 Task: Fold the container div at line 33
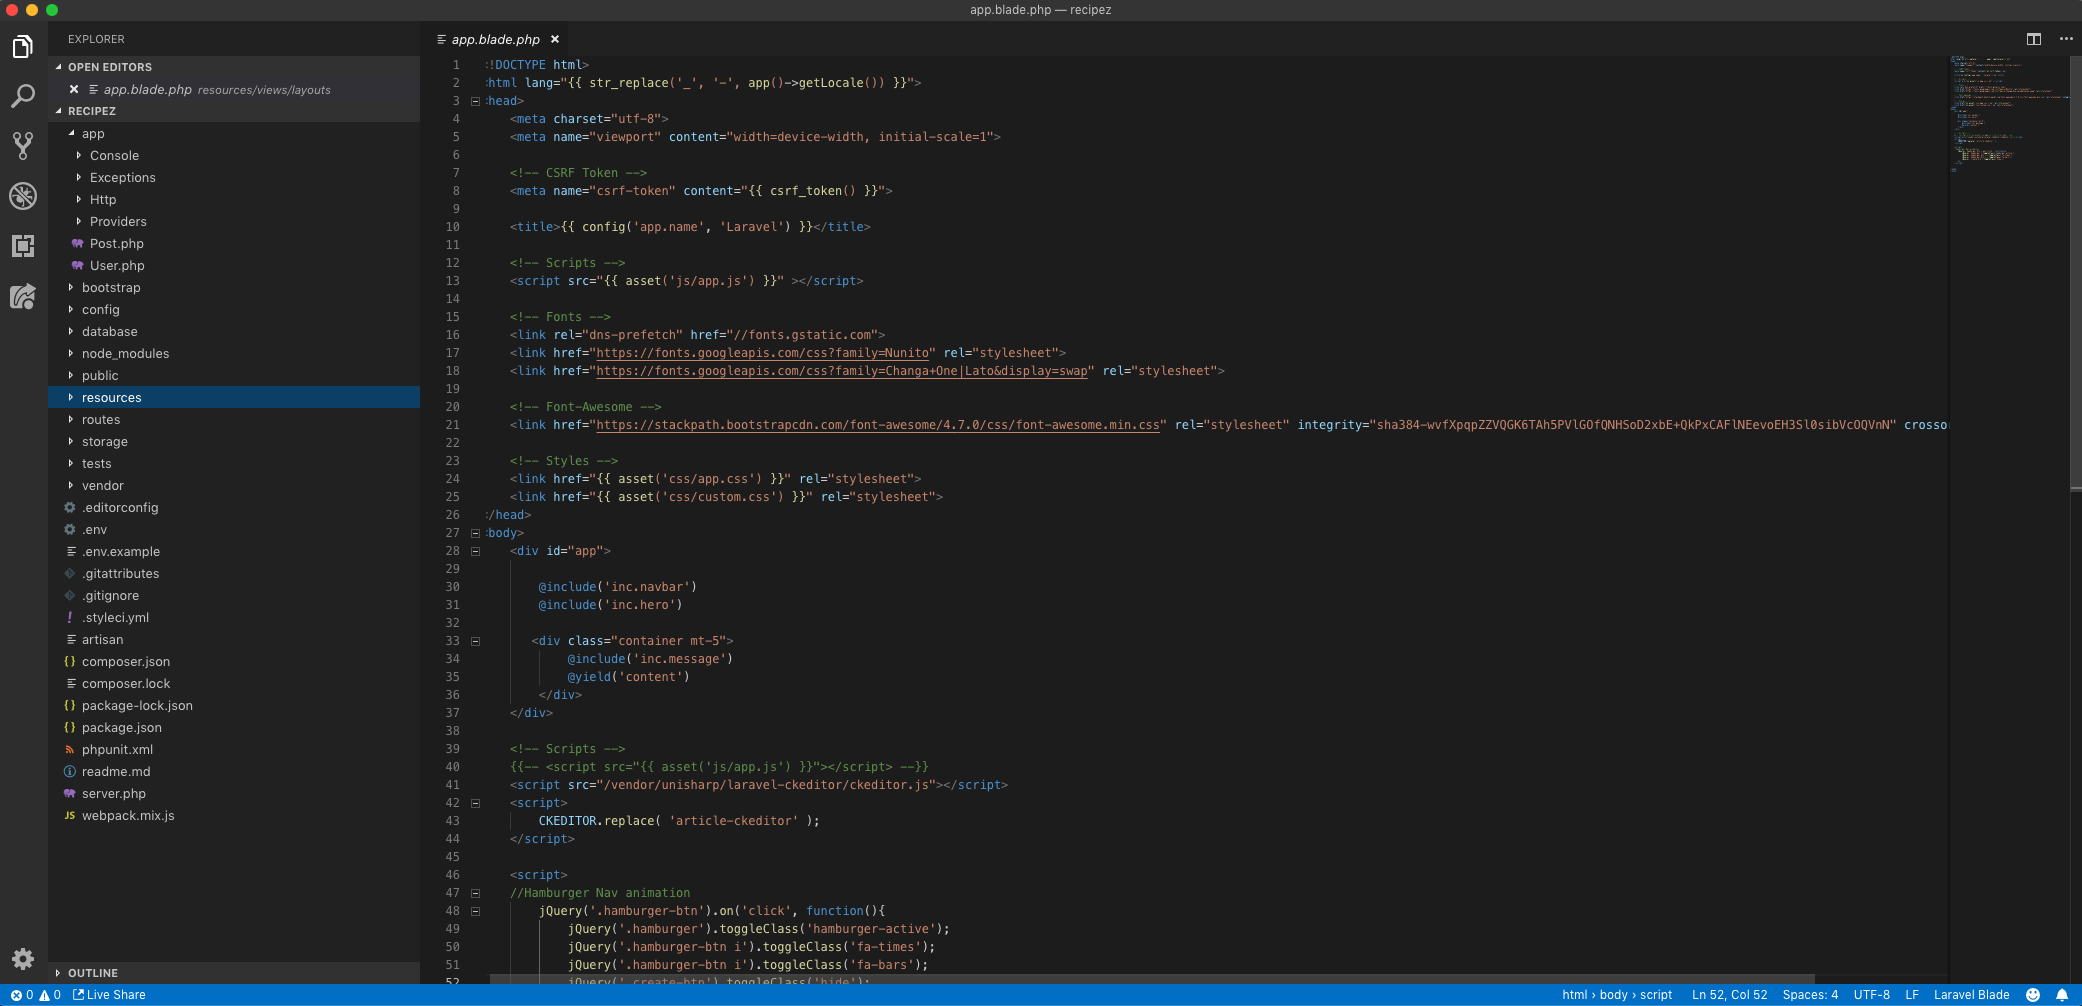[476, 641]
